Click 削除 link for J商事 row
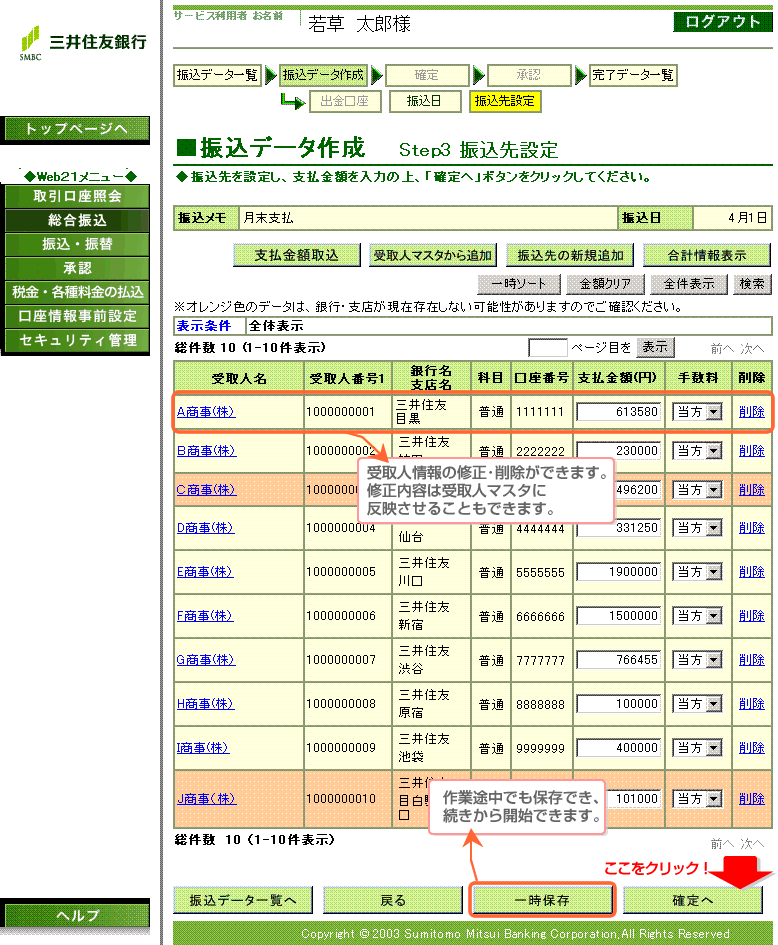This screenshot has width=778, height=945. pyautogui.click(x=751, y=799)
